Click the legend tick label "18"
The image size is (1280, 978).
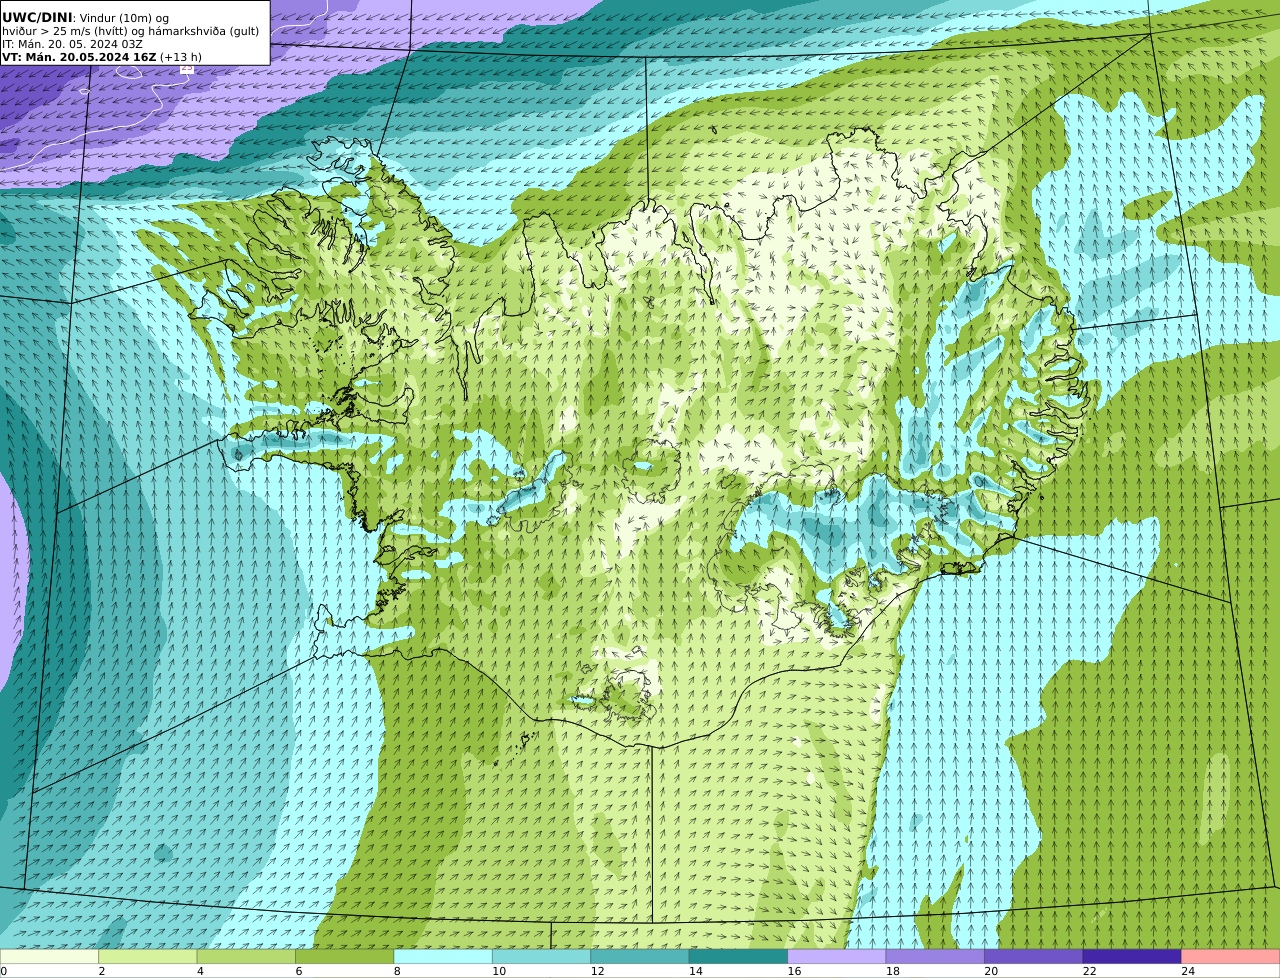[893, 971]
